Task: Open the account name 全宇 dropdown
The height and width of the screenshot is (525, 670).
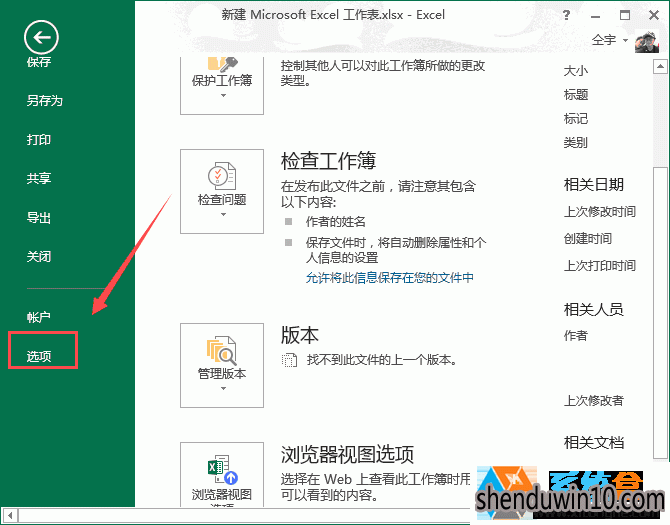Action: coord(609,40)
